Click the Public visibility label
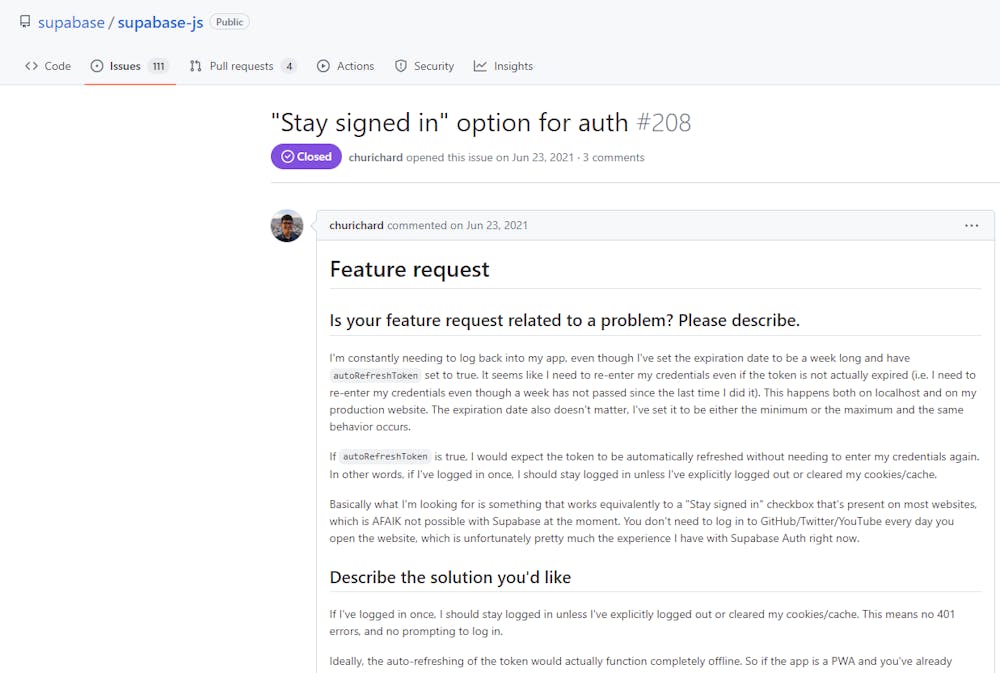This screenshot has height=673, width=1000. point(230,22)
